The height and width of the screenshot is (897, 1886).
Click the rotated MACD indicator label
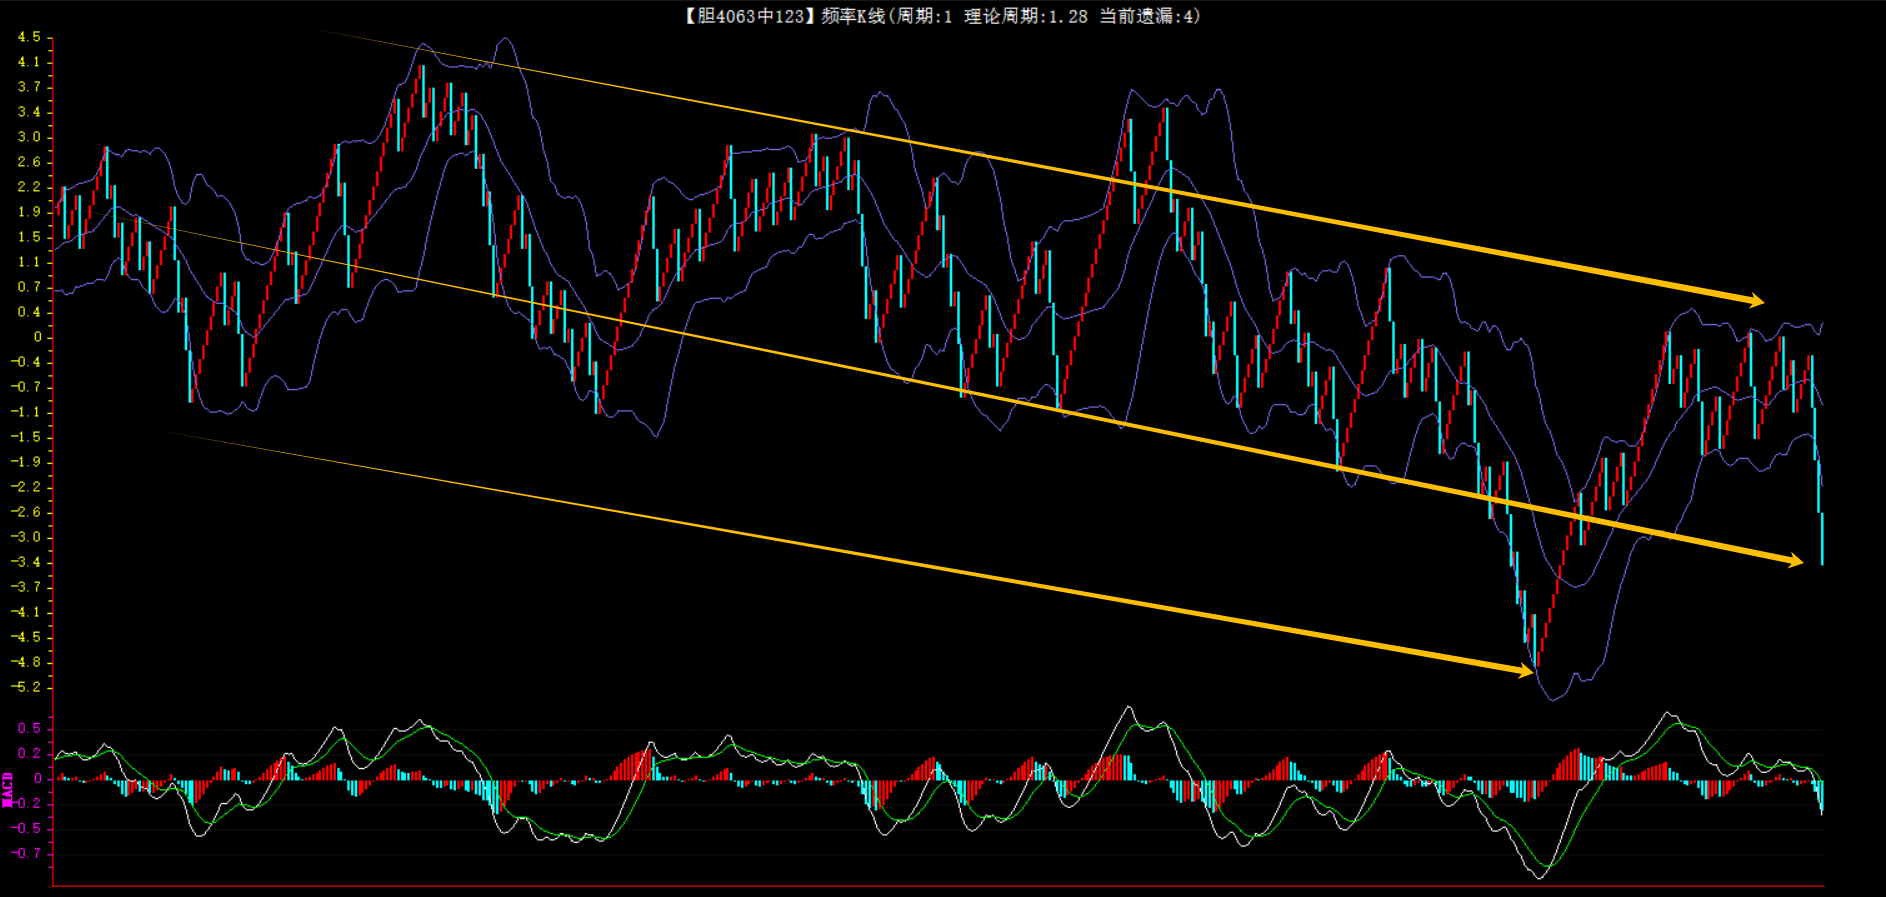pos(8,789)
